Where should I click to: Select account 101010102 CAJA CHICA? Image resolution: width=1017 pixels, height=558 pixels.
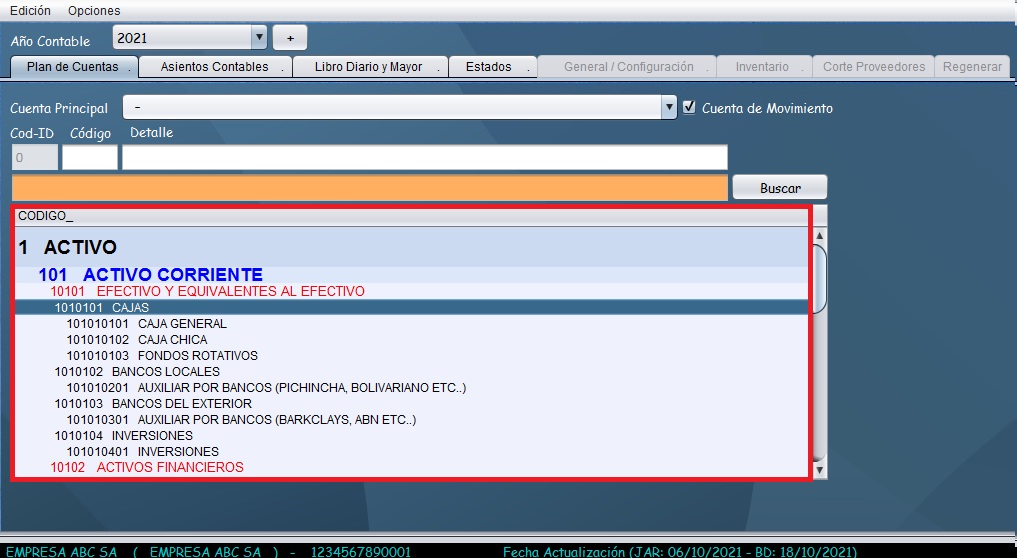click(173, 340)
